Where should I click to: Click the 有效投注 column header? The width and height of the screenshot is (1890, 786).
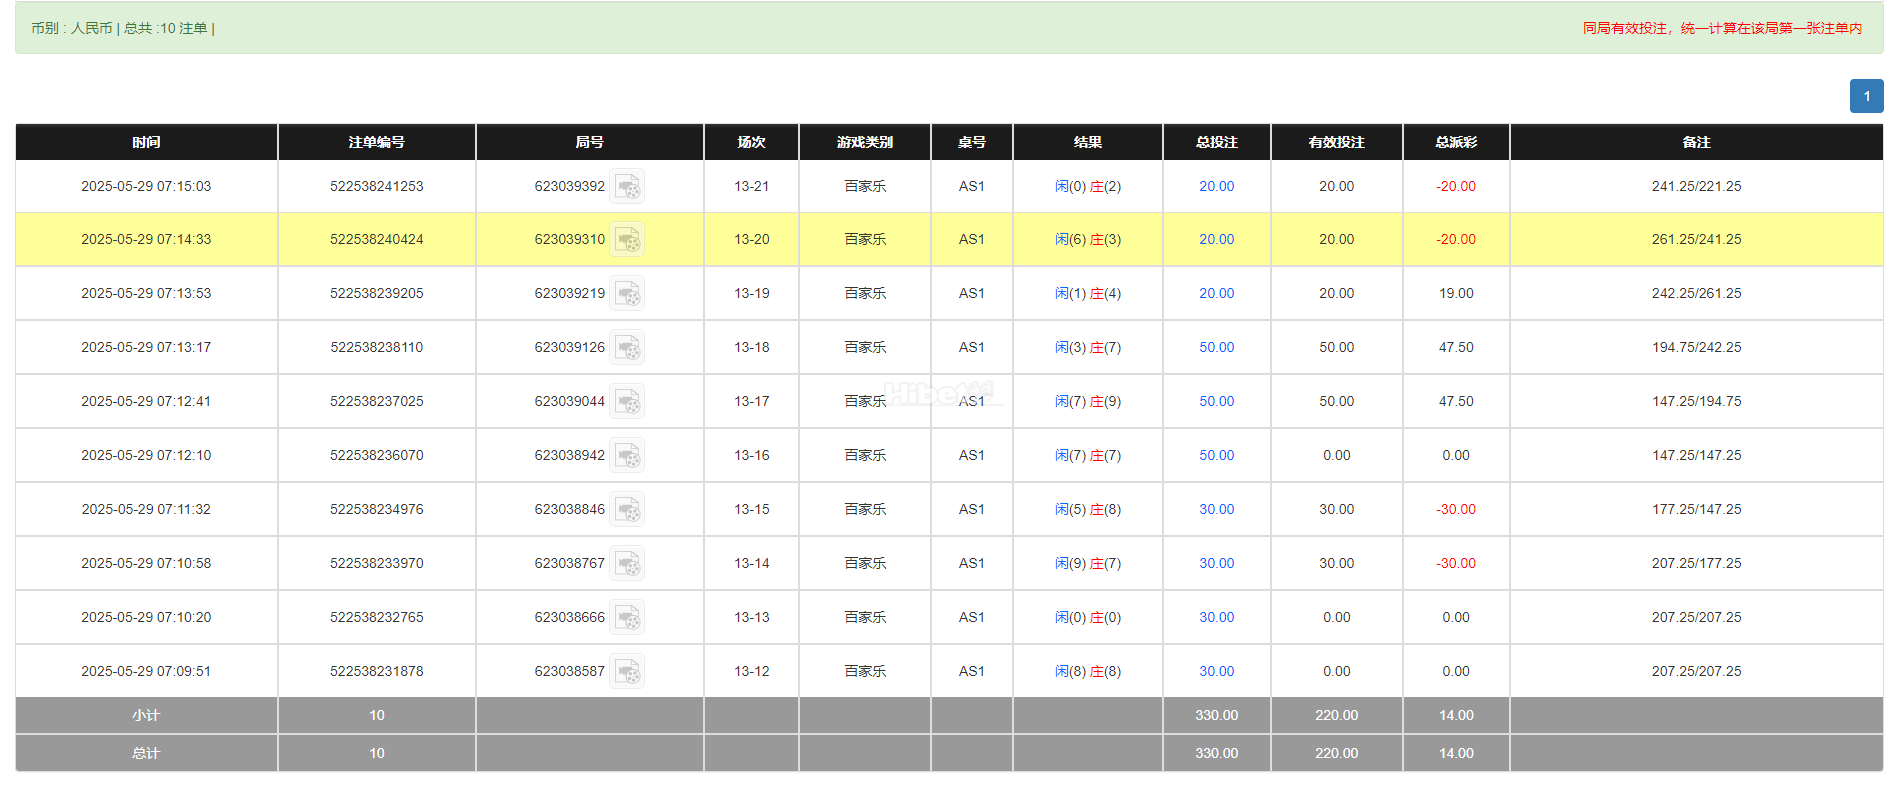click(1336, 142)
